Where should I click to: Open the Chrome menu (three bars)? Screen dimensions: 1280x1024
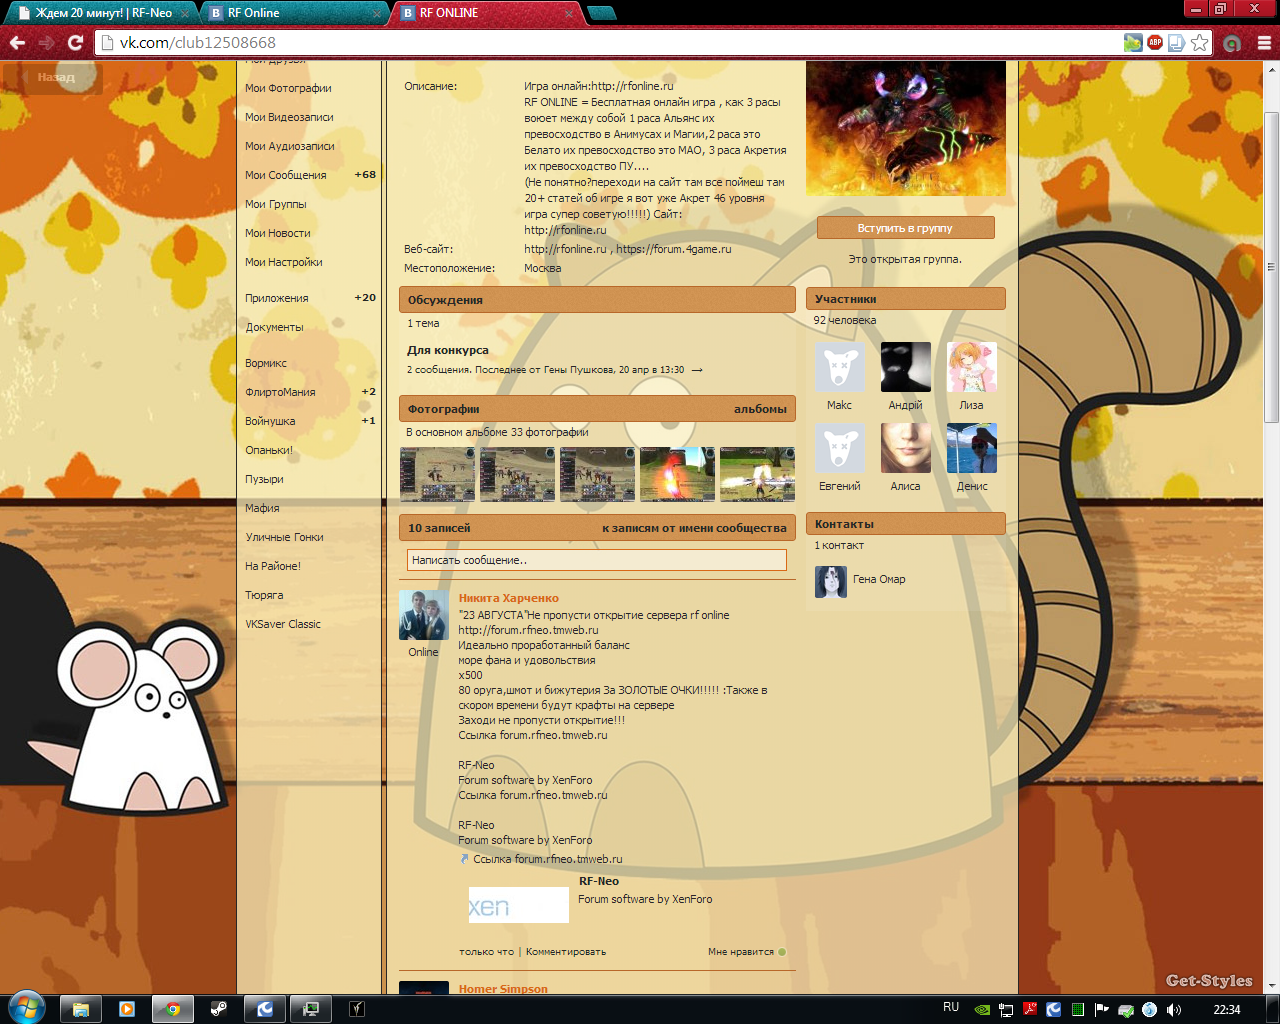click(1264, 43)
